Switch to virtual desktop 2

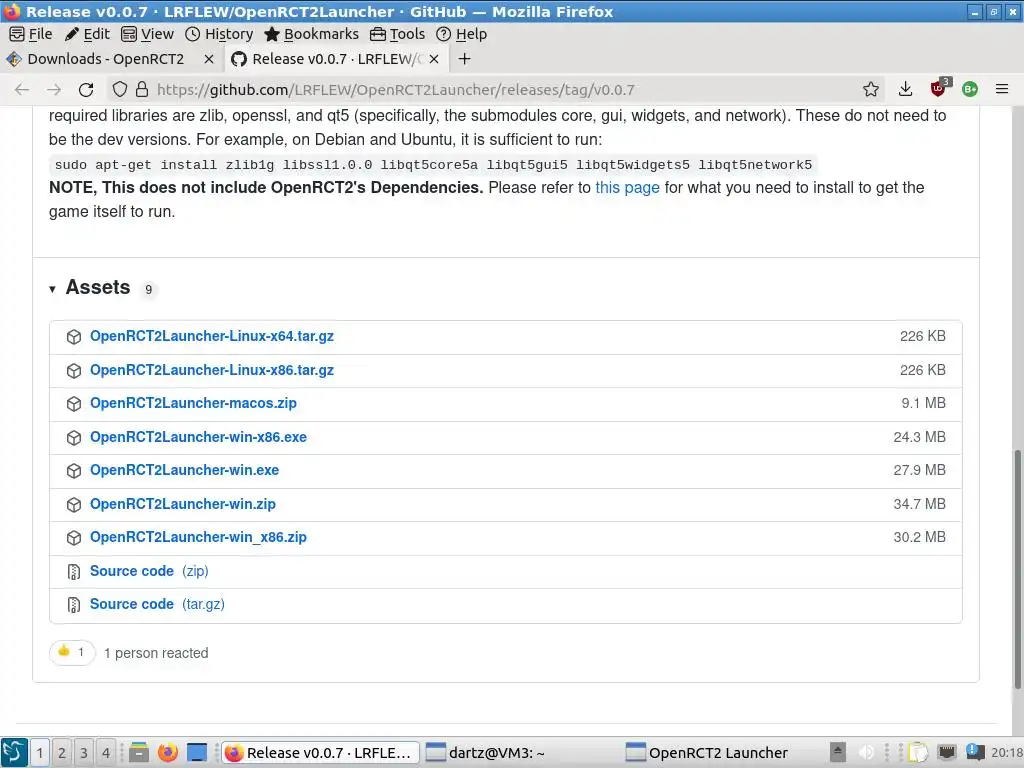(x=61, y=753)
